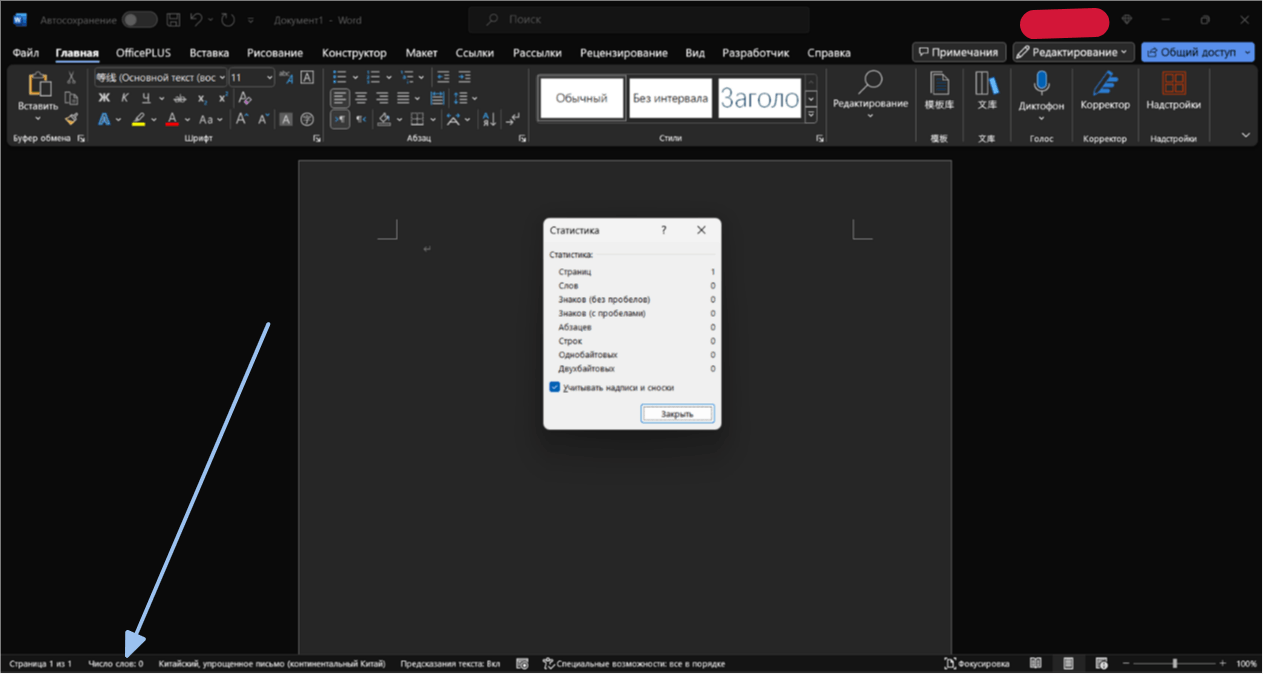
Task: Align text left
Action: (340, 98)
